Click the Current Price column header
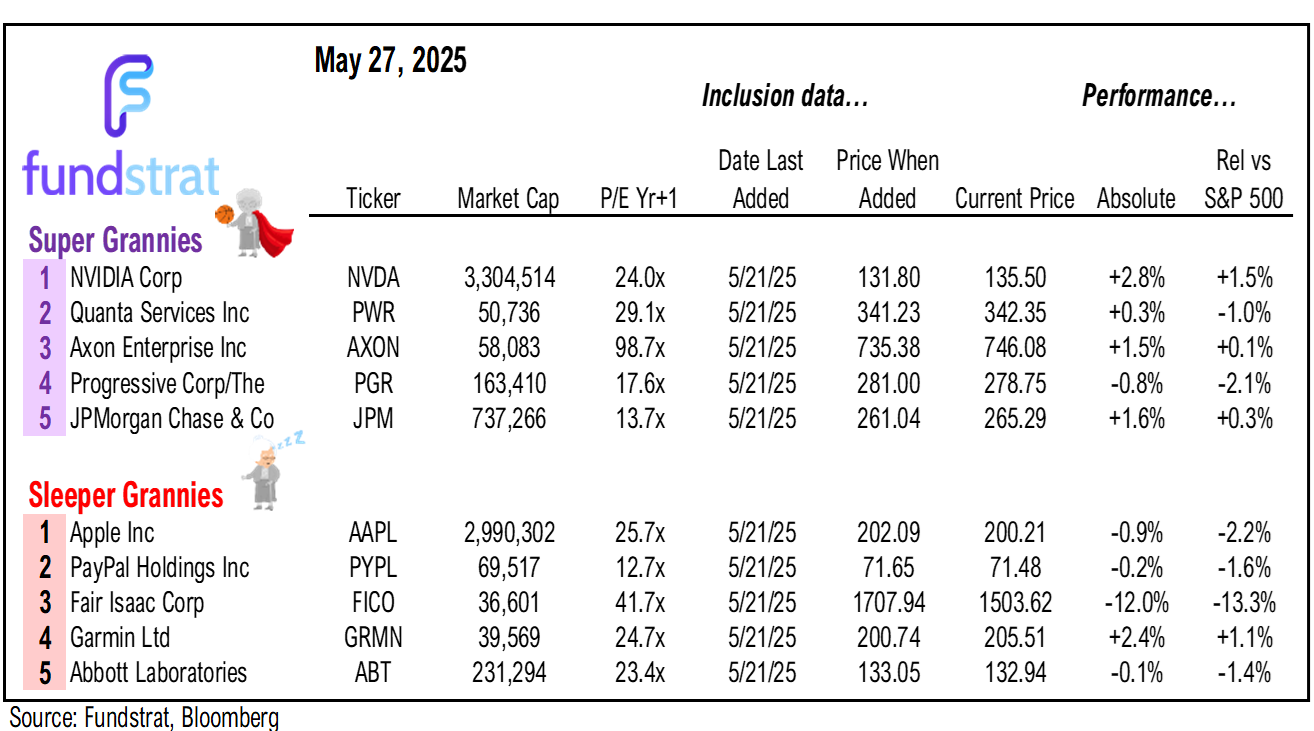1314x731 pixels. [x=1014, y=199]
